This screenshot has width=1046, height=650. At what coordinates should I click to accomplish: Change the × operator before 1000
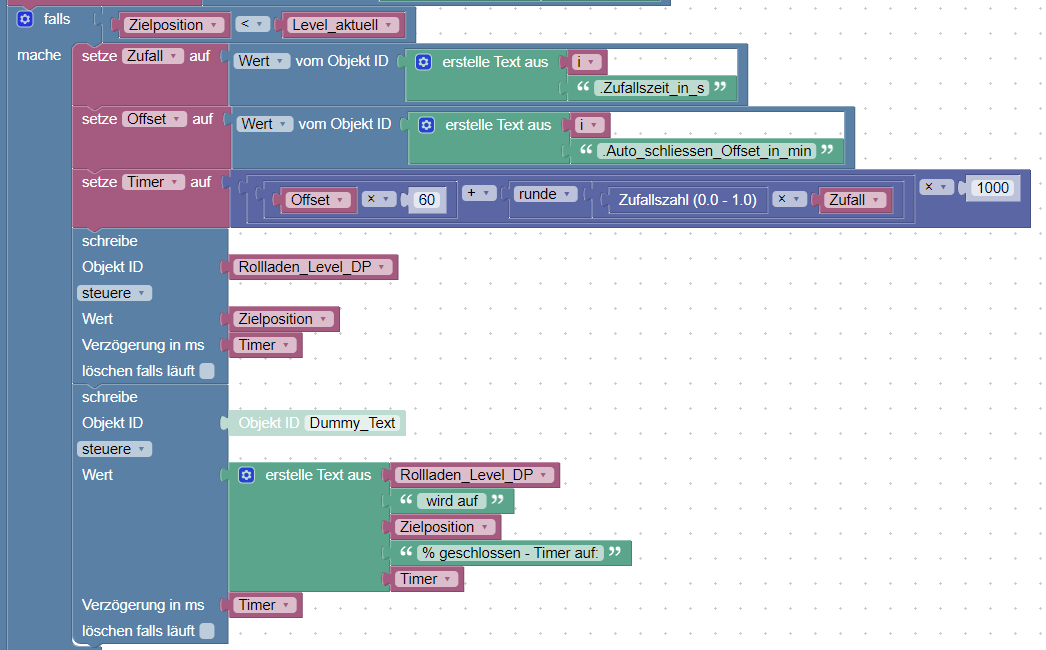pyautogui.click(x=936, y=187)
